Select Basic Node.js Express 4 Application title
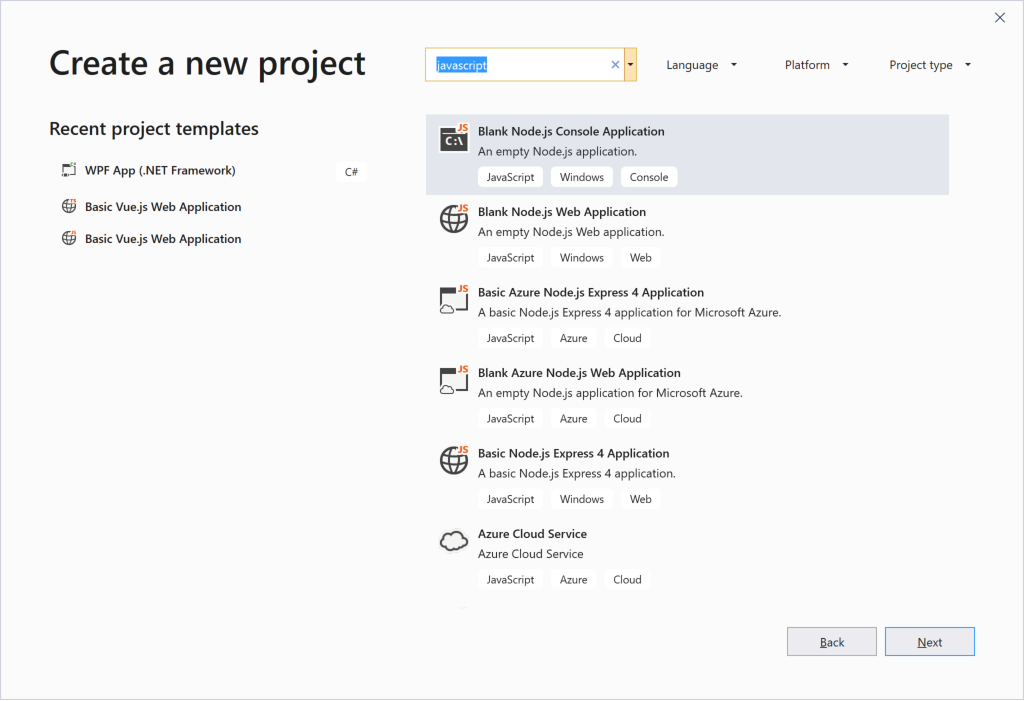This screenshot has width=1026, height=701. (574, 454)
